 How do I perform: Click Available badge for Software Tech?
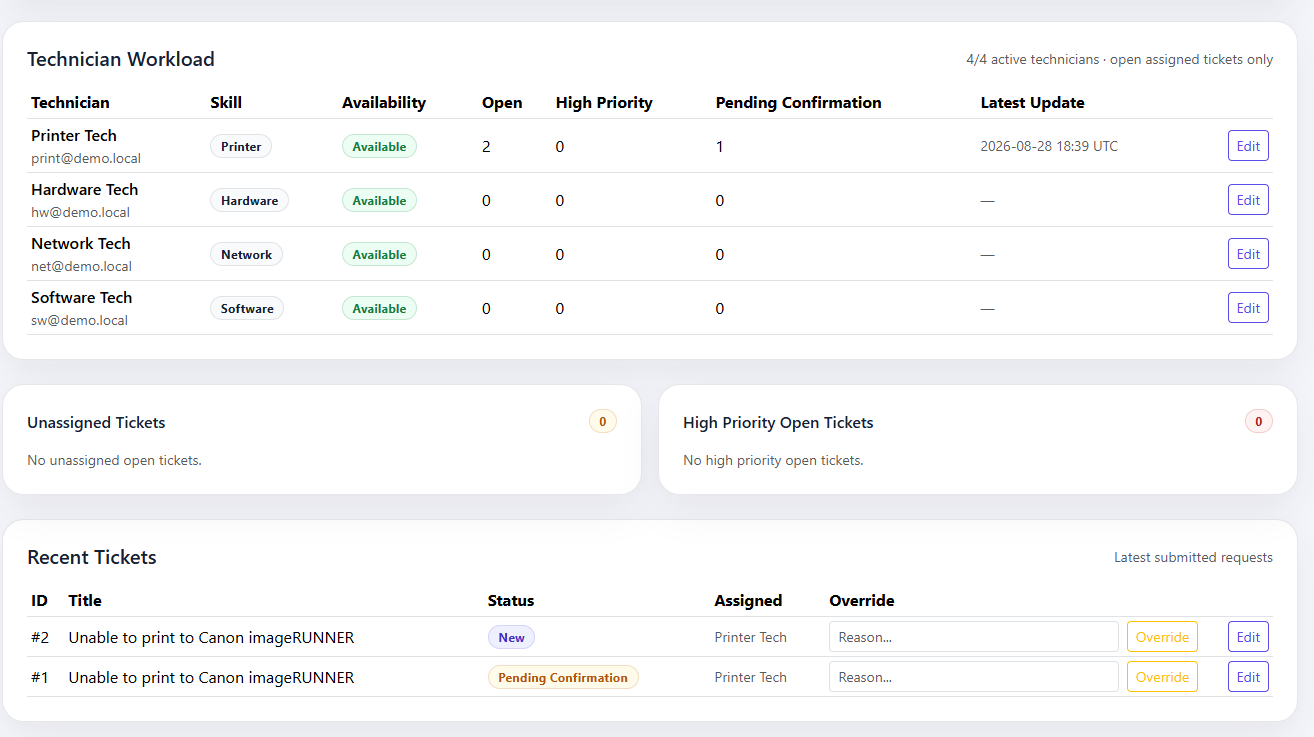(379, 308)
